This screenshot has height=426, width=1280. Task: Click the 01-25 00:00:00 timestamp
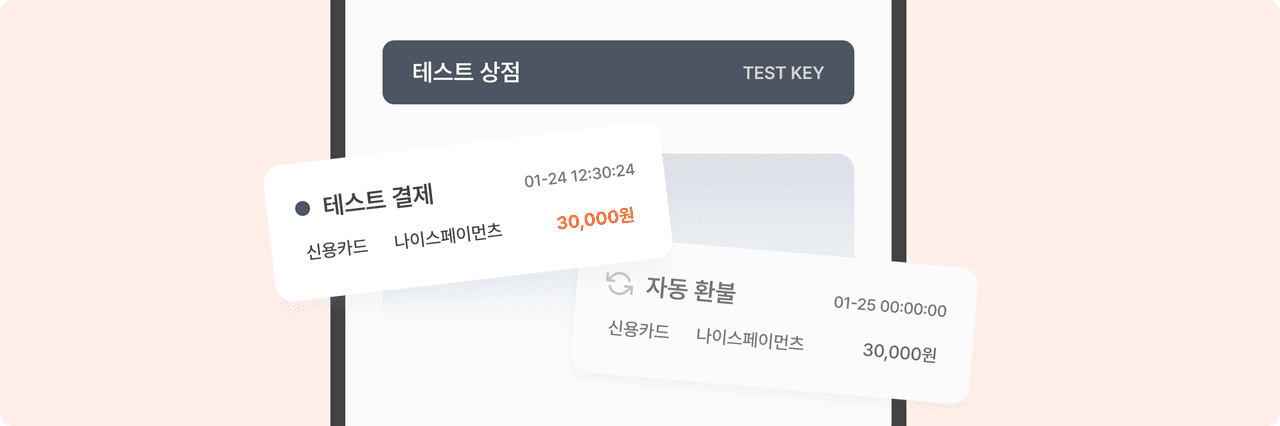coord(890,306)
